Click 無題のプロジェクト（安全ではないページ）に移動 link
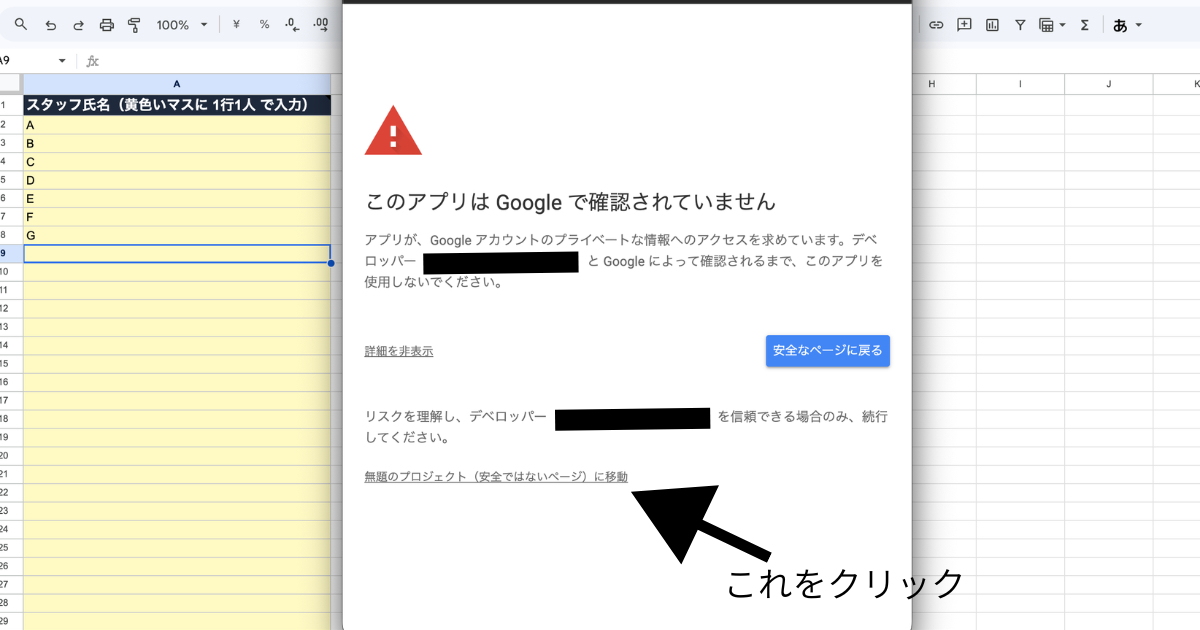The width and height of the screenshot is (1200, 630). (x=497, y=477)
